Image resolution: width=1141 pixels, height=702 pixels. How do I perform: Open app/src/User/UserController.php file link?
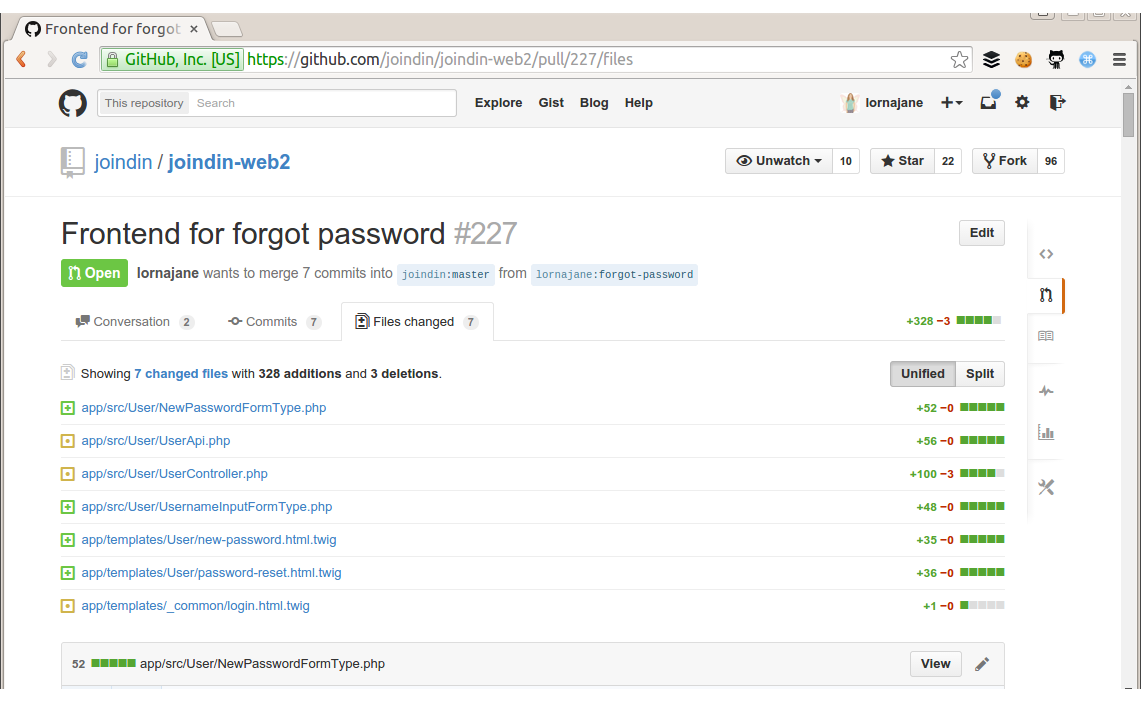pos(174,474)
